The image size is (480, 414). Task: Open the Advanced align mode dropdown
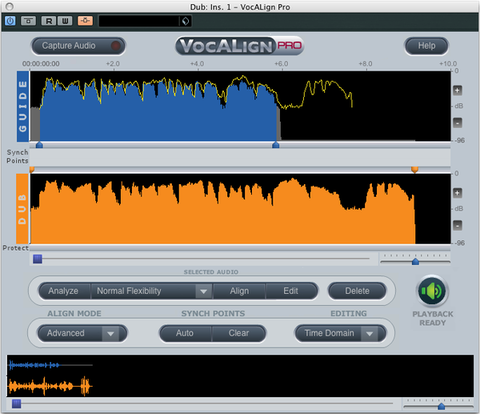[x=82, y=333]
